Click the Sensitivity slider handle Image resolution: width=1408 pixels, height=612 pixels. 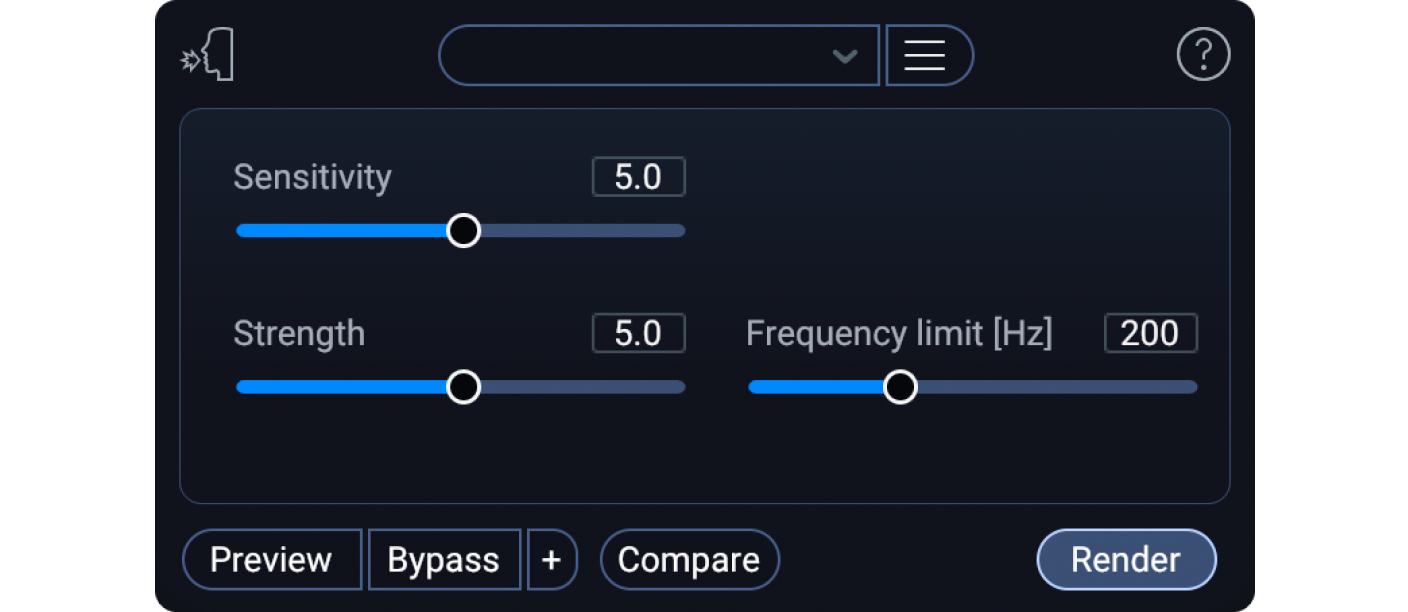tap(463, 231)
